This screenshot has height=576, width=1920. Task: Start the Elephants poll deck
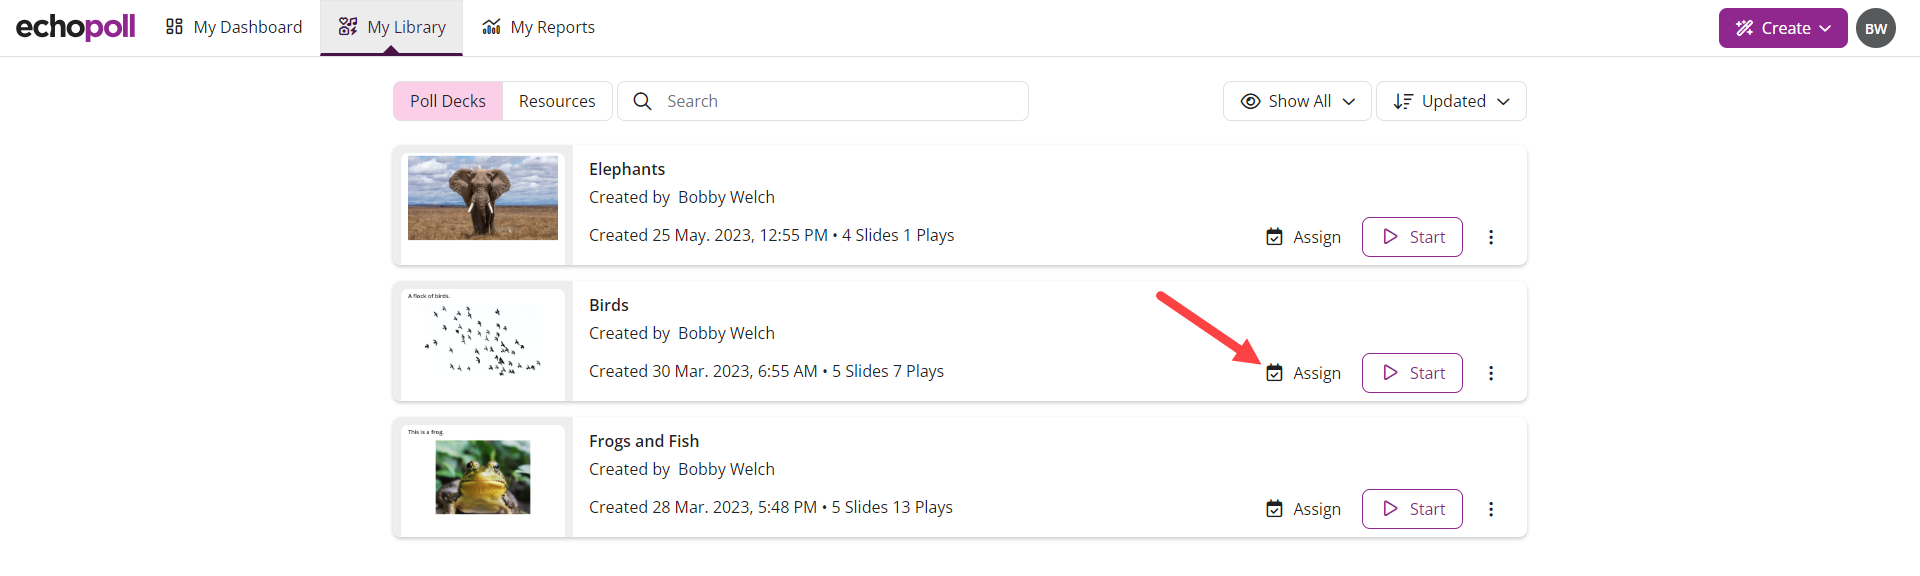1412,237
